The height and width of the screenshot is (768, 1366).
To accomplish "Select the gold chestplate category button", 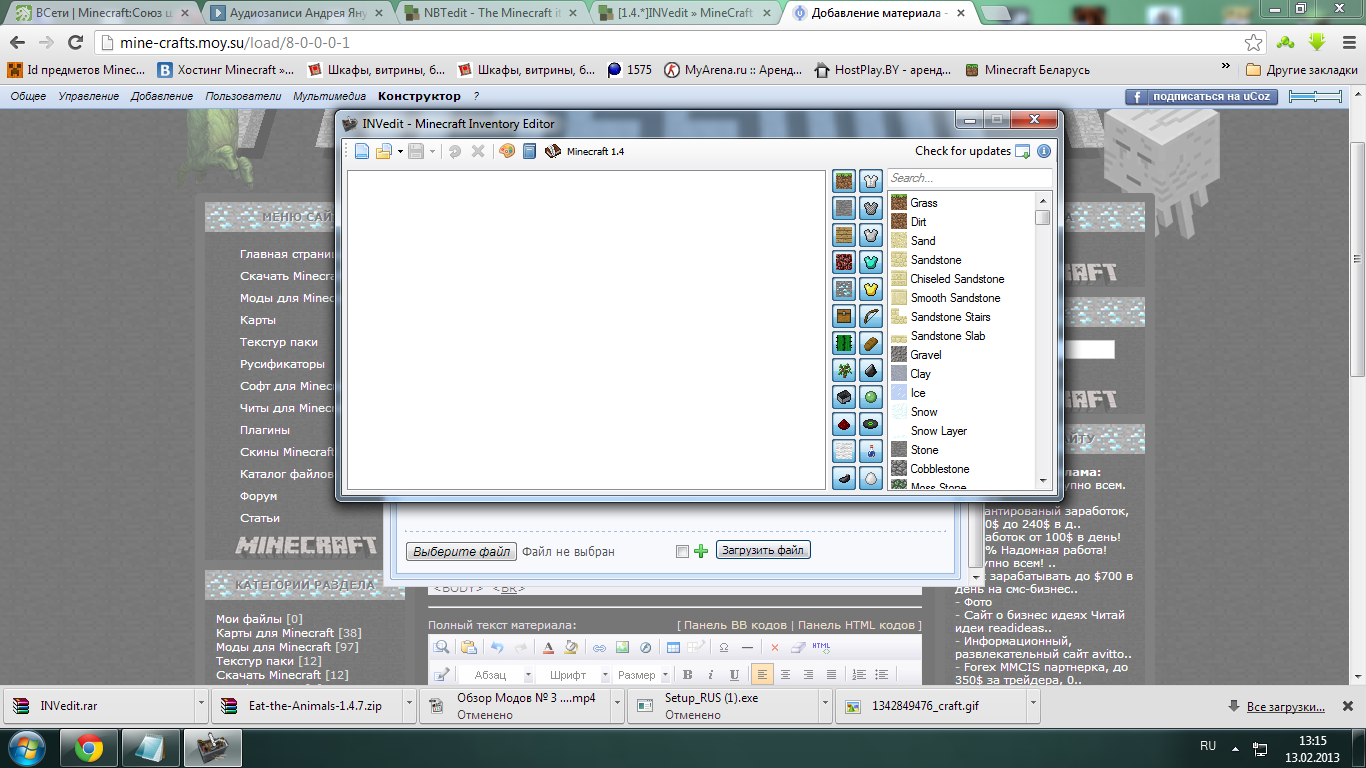I will tap(871, 289).
